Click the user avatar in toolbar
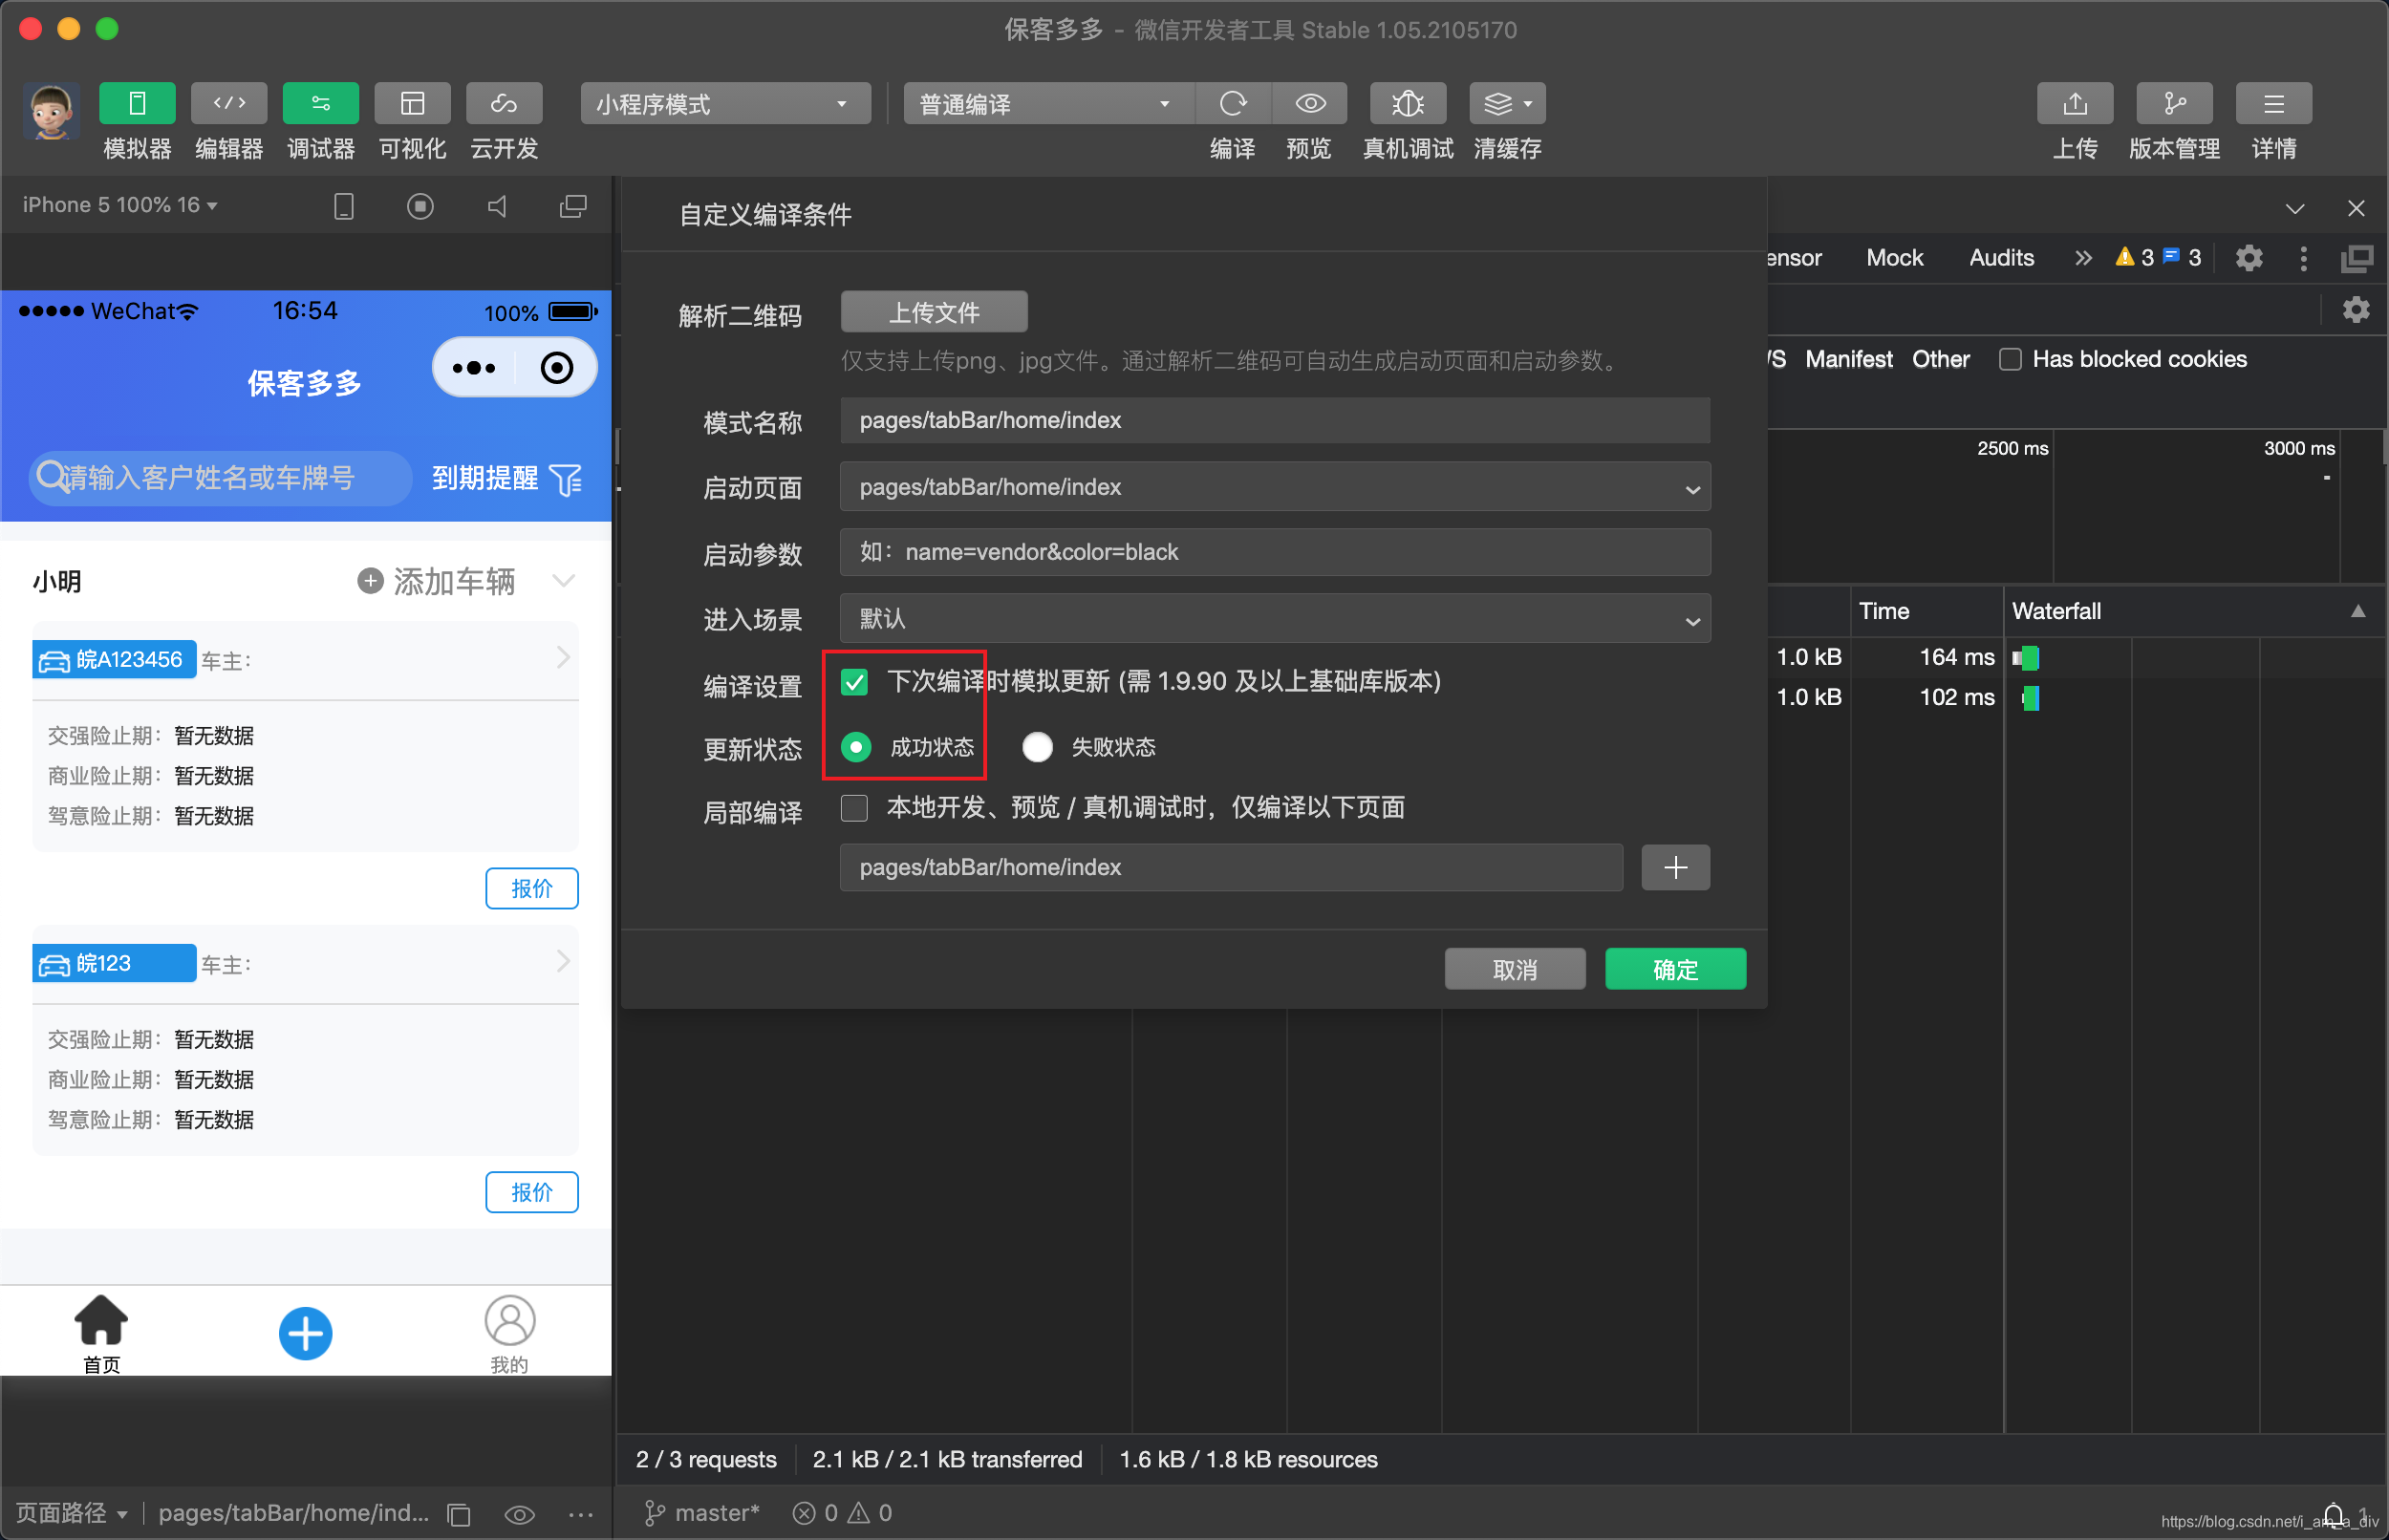Screen dimensions: 2389x1540 pos(51,111)
